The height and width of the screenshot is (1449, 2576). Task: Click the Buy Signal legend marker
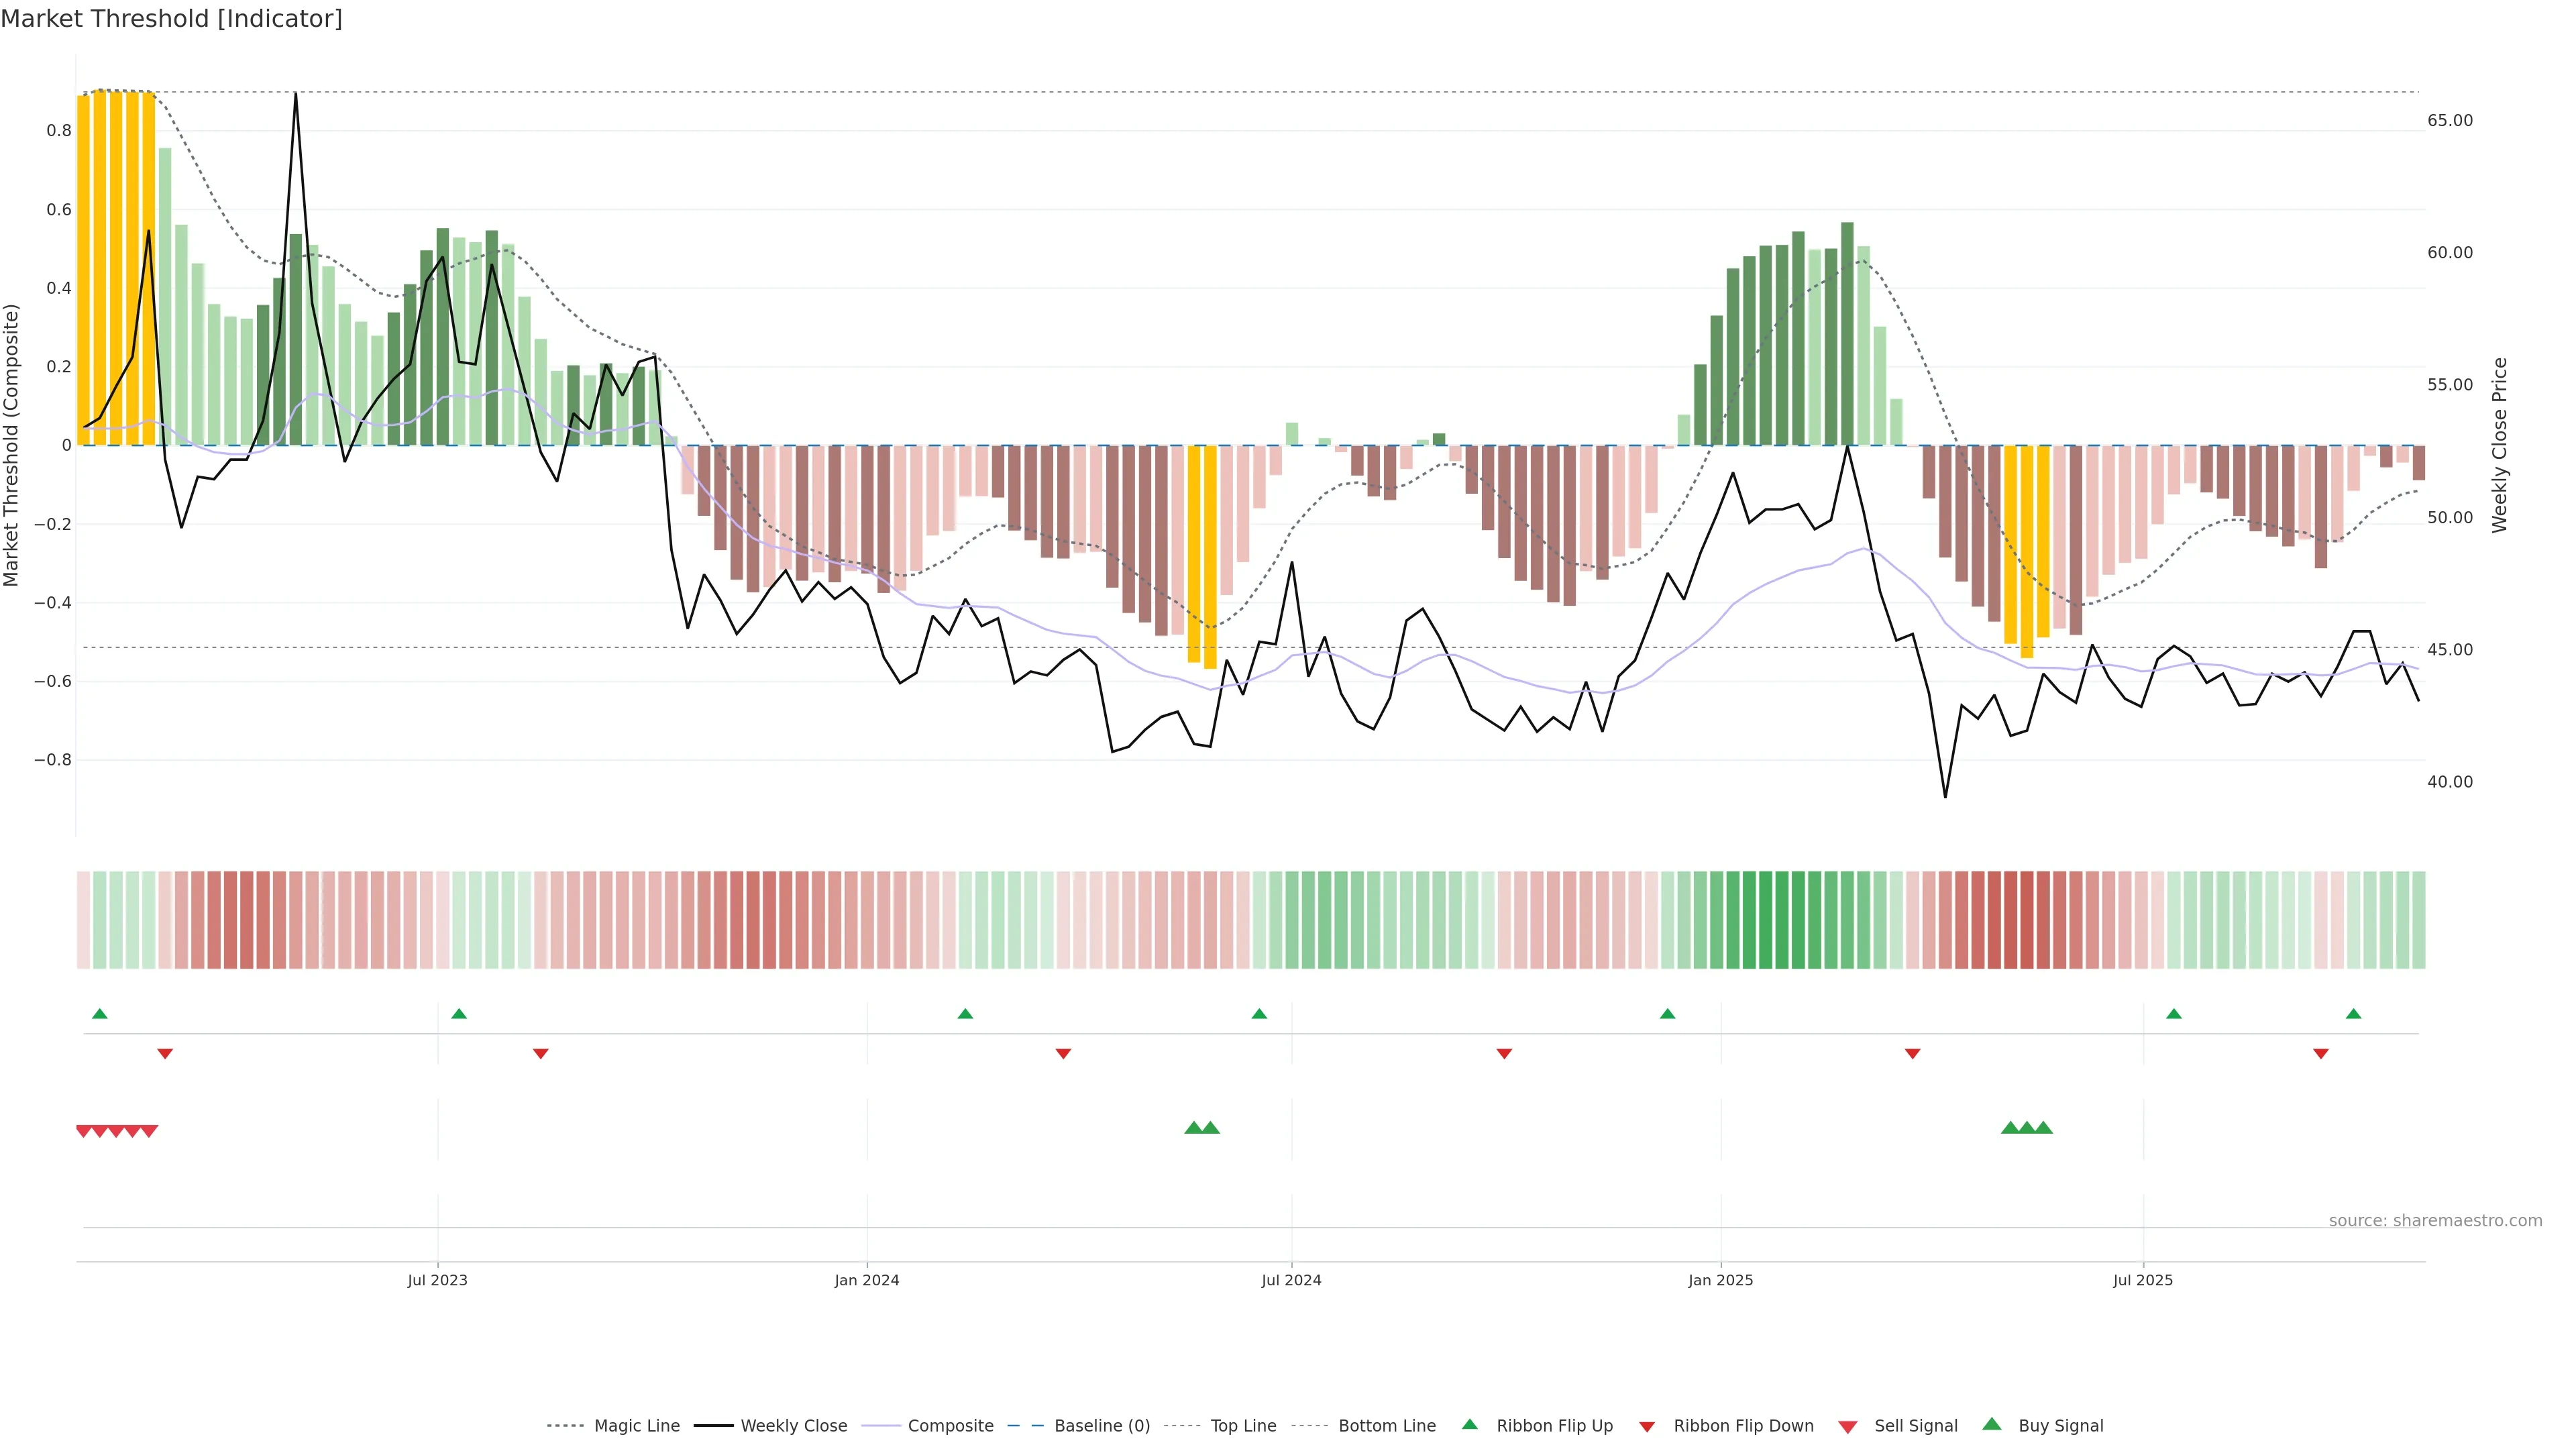[1991, 1425]
